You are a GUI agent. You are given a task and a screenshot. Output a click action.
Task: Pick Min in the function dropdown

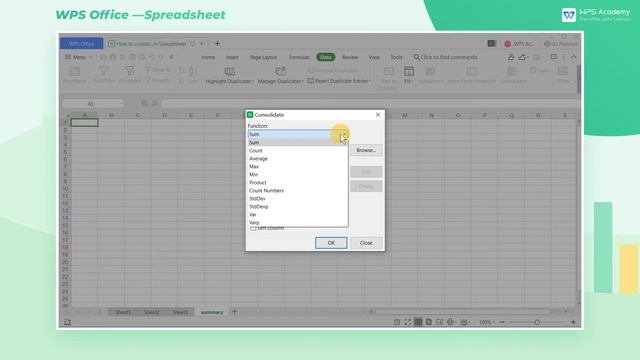pos(298,174)
